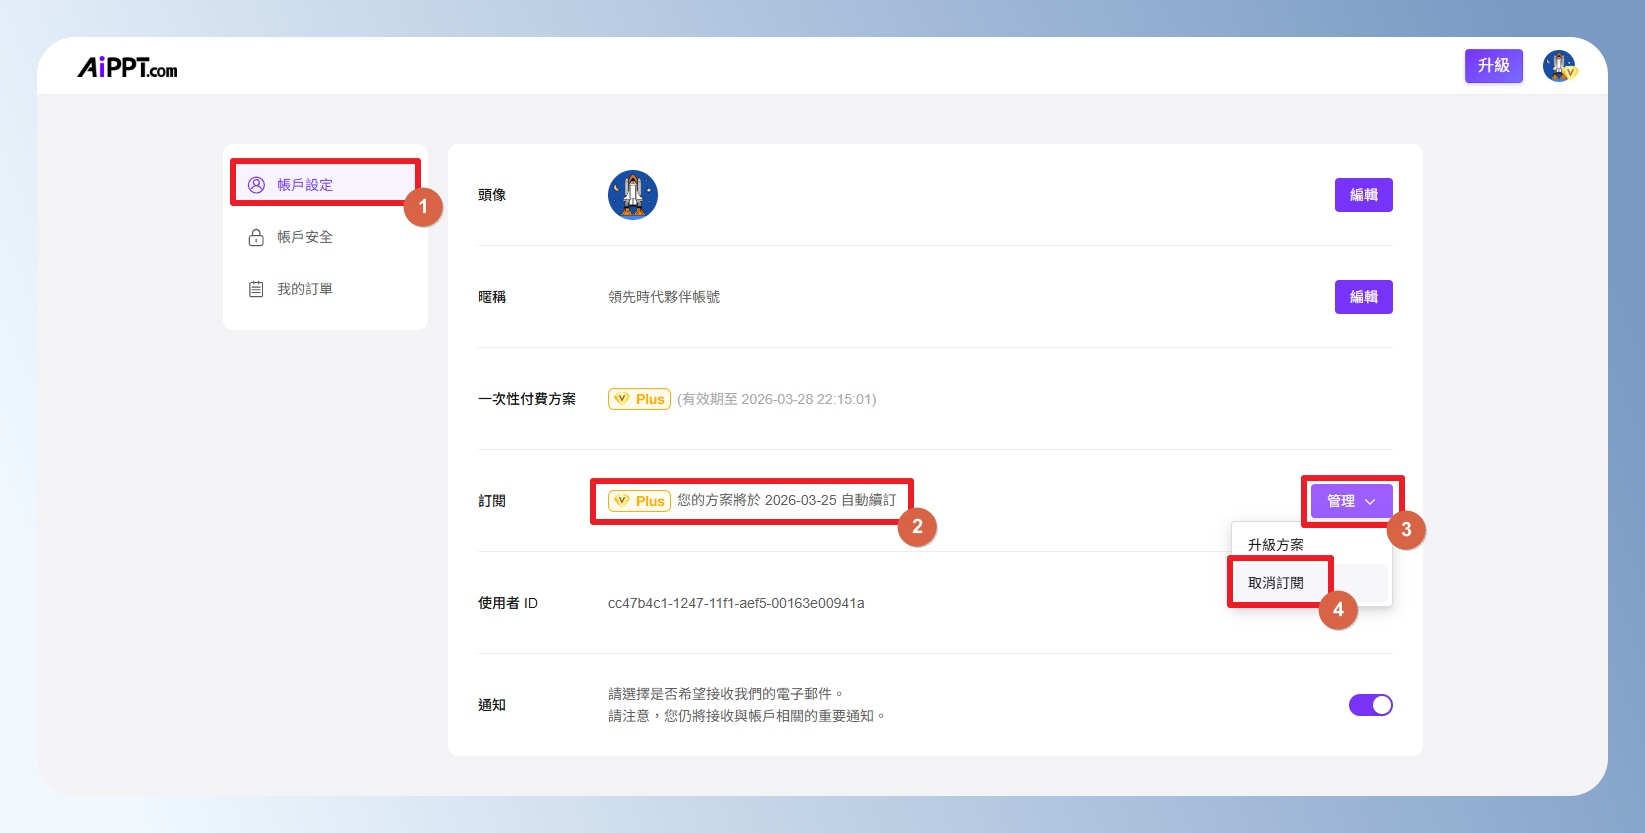Open the 帳戶設定 sidebar tab
This screenshot has height=833, width=1645.
click(x=305, y=185)
